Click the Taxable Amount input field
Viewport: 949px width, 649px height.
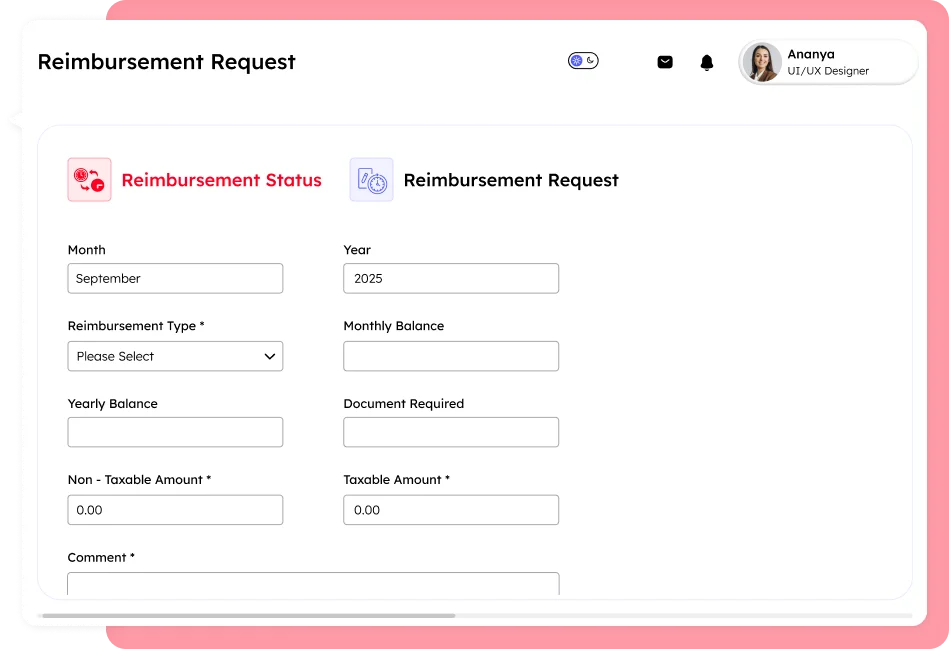click(x=450, y=510)
